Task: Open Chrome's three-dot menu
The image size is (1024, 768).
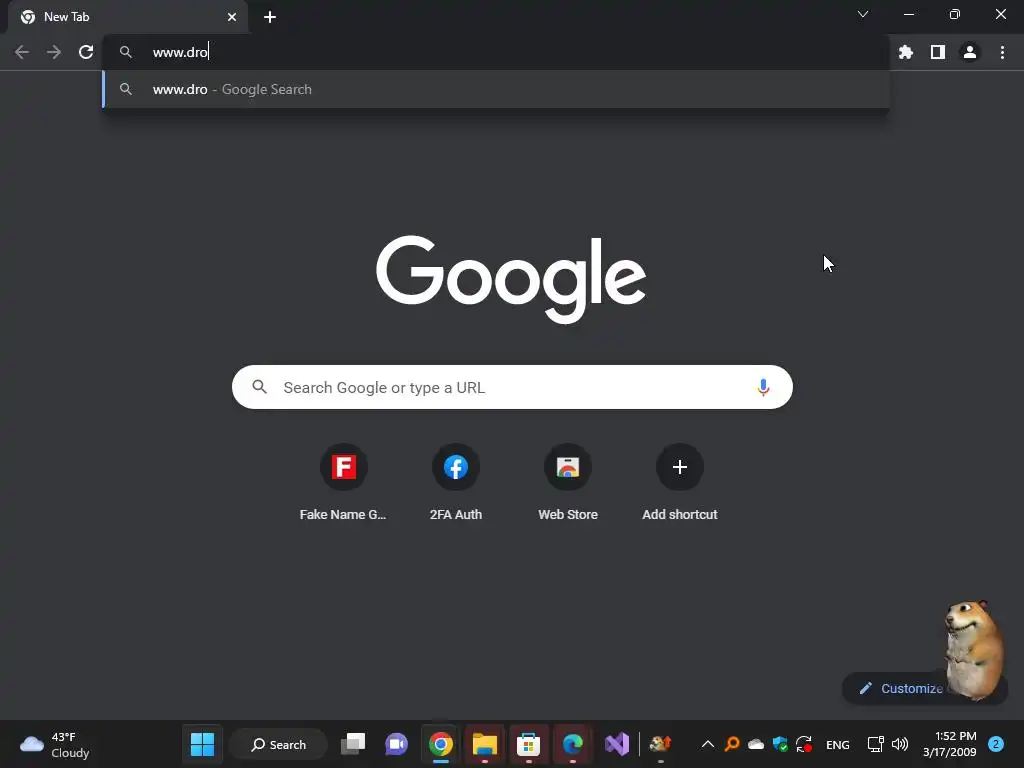Action: tap(1002, 52)
